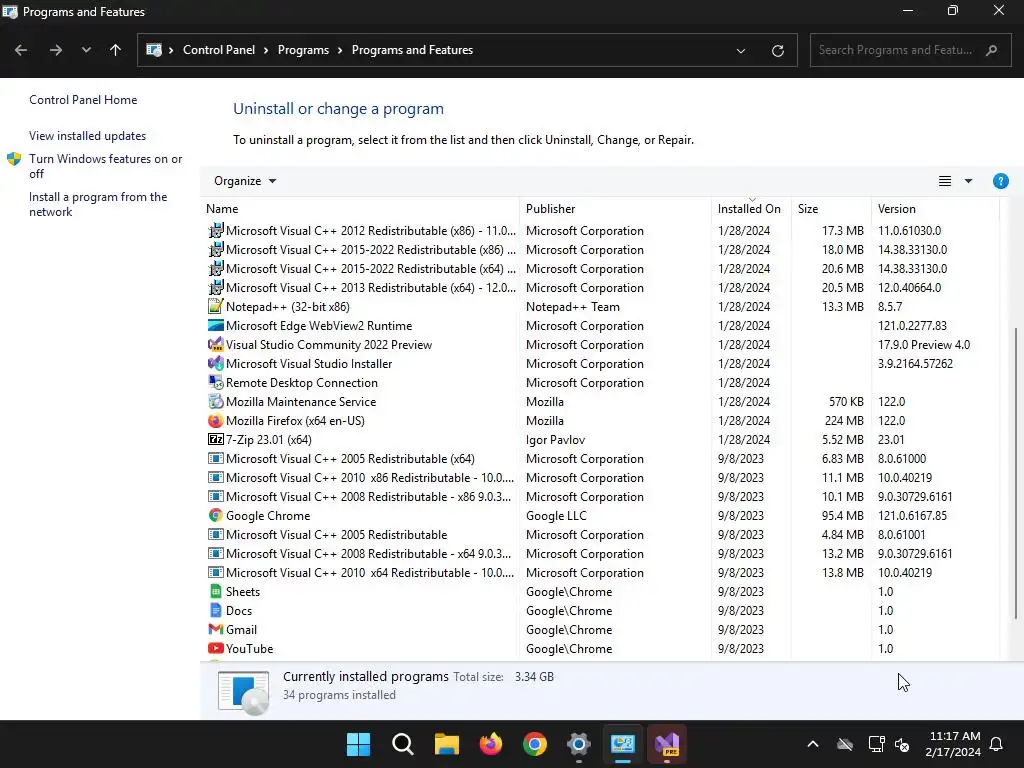The image size is (1024, 768).
Task: Click the Search Programs and Features box
Action: tap(910, 50)
